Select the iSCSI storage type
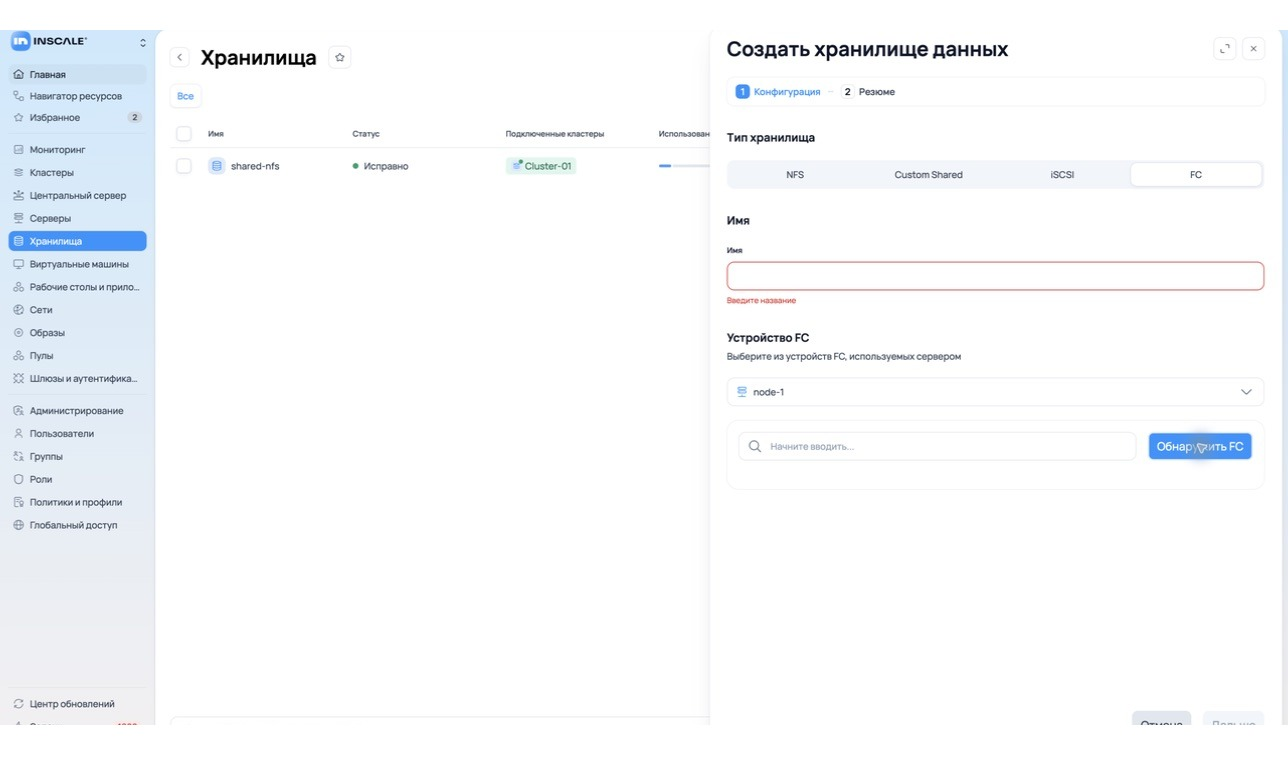Image resolution: width=1288 pixels, height=768 pixels. pos(1062,175)
